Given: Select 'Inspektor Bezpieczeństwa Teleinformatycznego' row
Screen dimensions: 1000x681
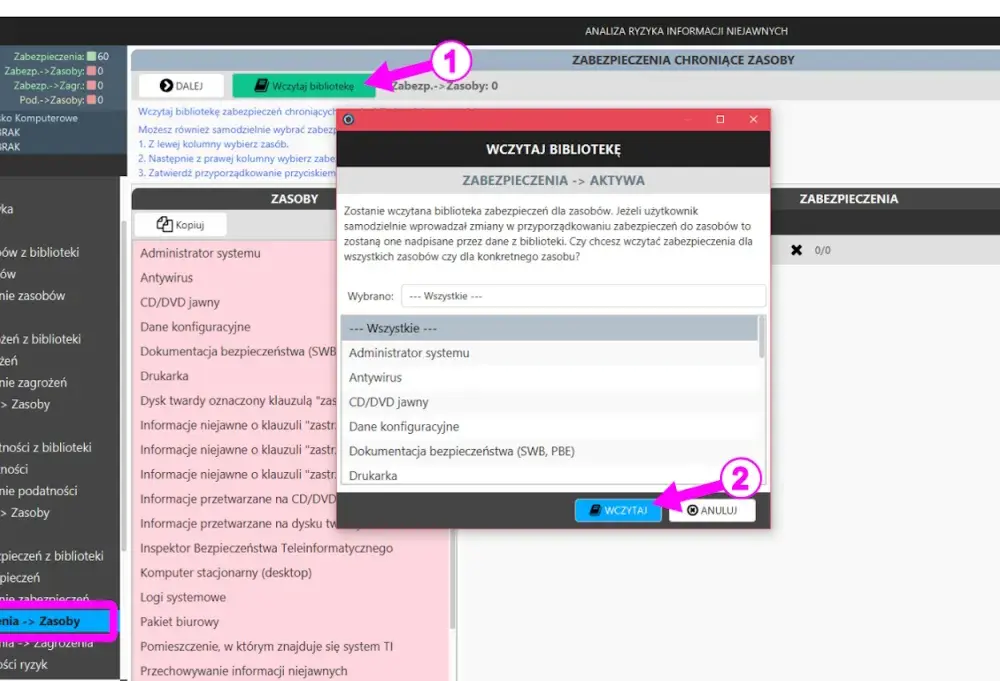Looking at the screenshot, I should coord(291,548).
